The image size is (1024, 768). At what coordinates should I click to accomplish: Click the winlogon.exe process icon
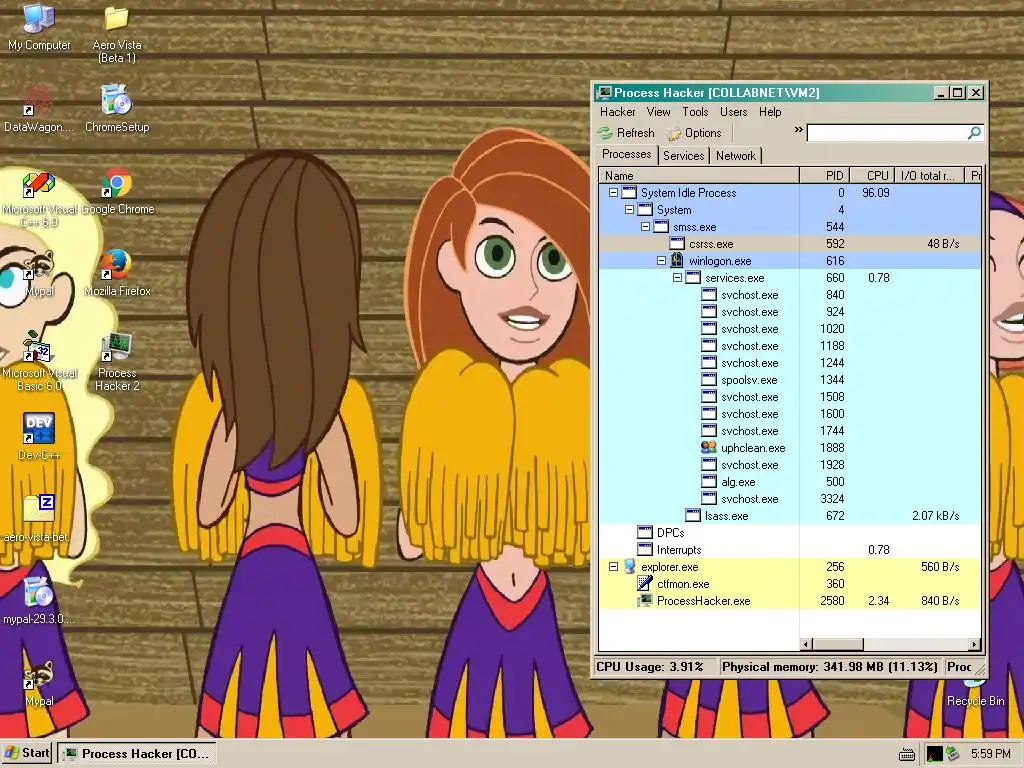coord(677,261)
